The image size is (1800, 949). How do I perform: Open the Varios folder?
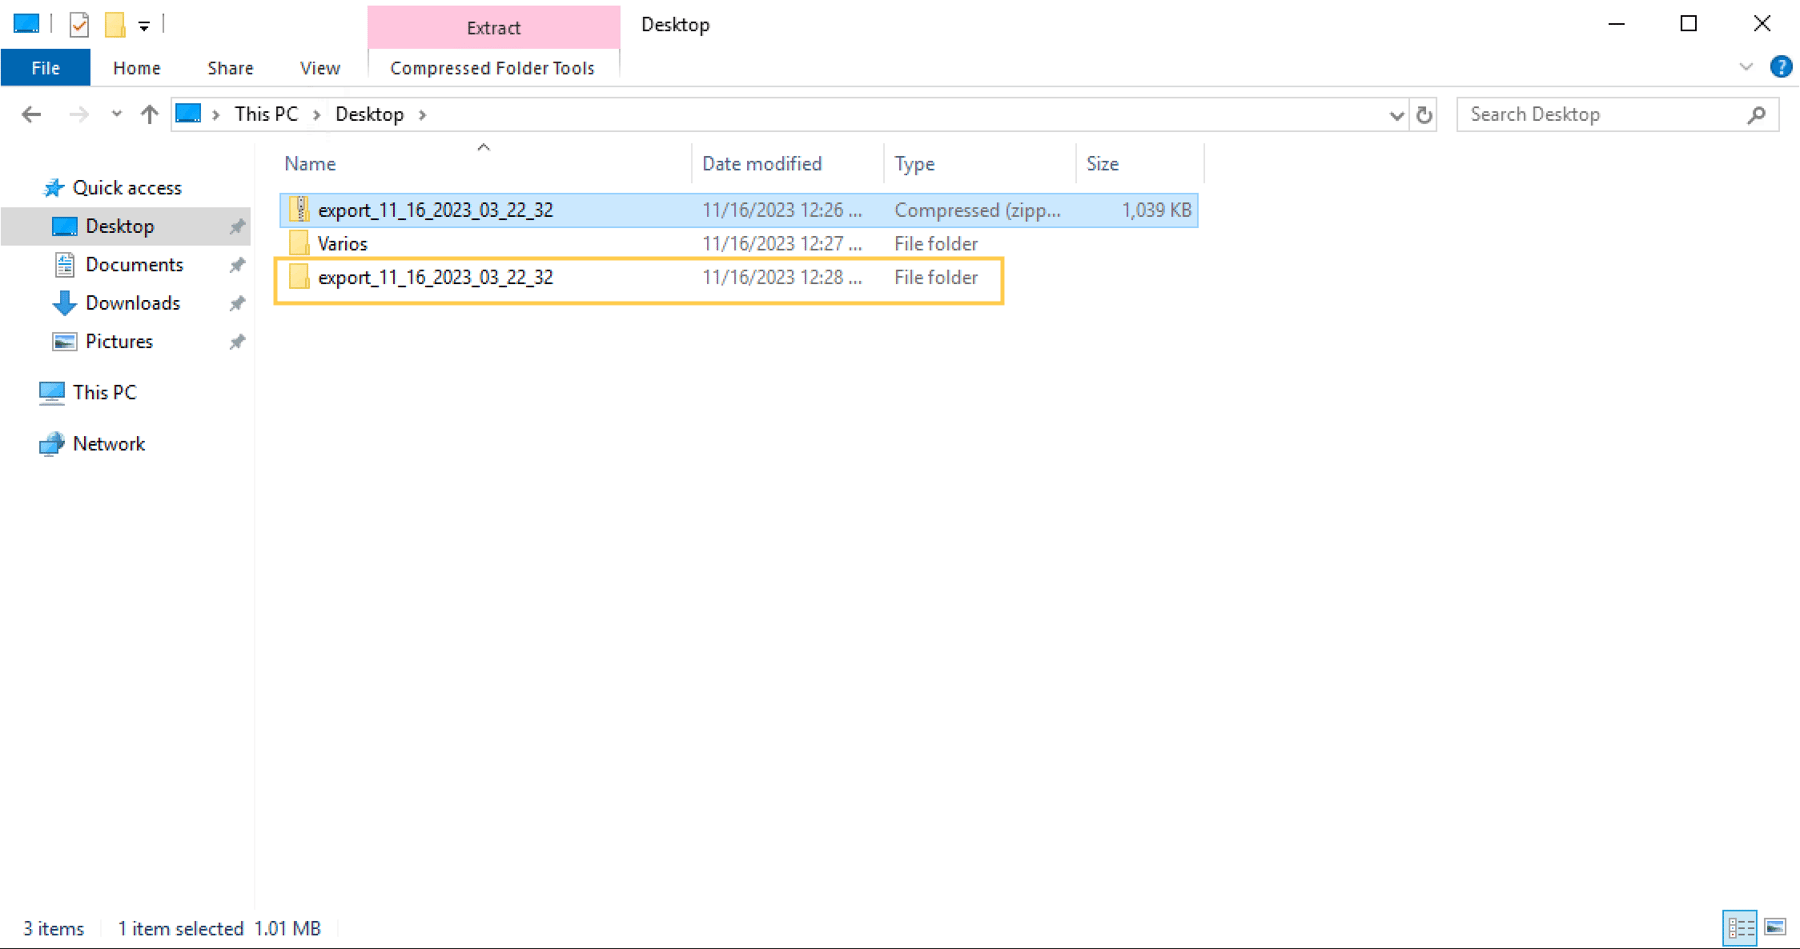tap(342, 243)
